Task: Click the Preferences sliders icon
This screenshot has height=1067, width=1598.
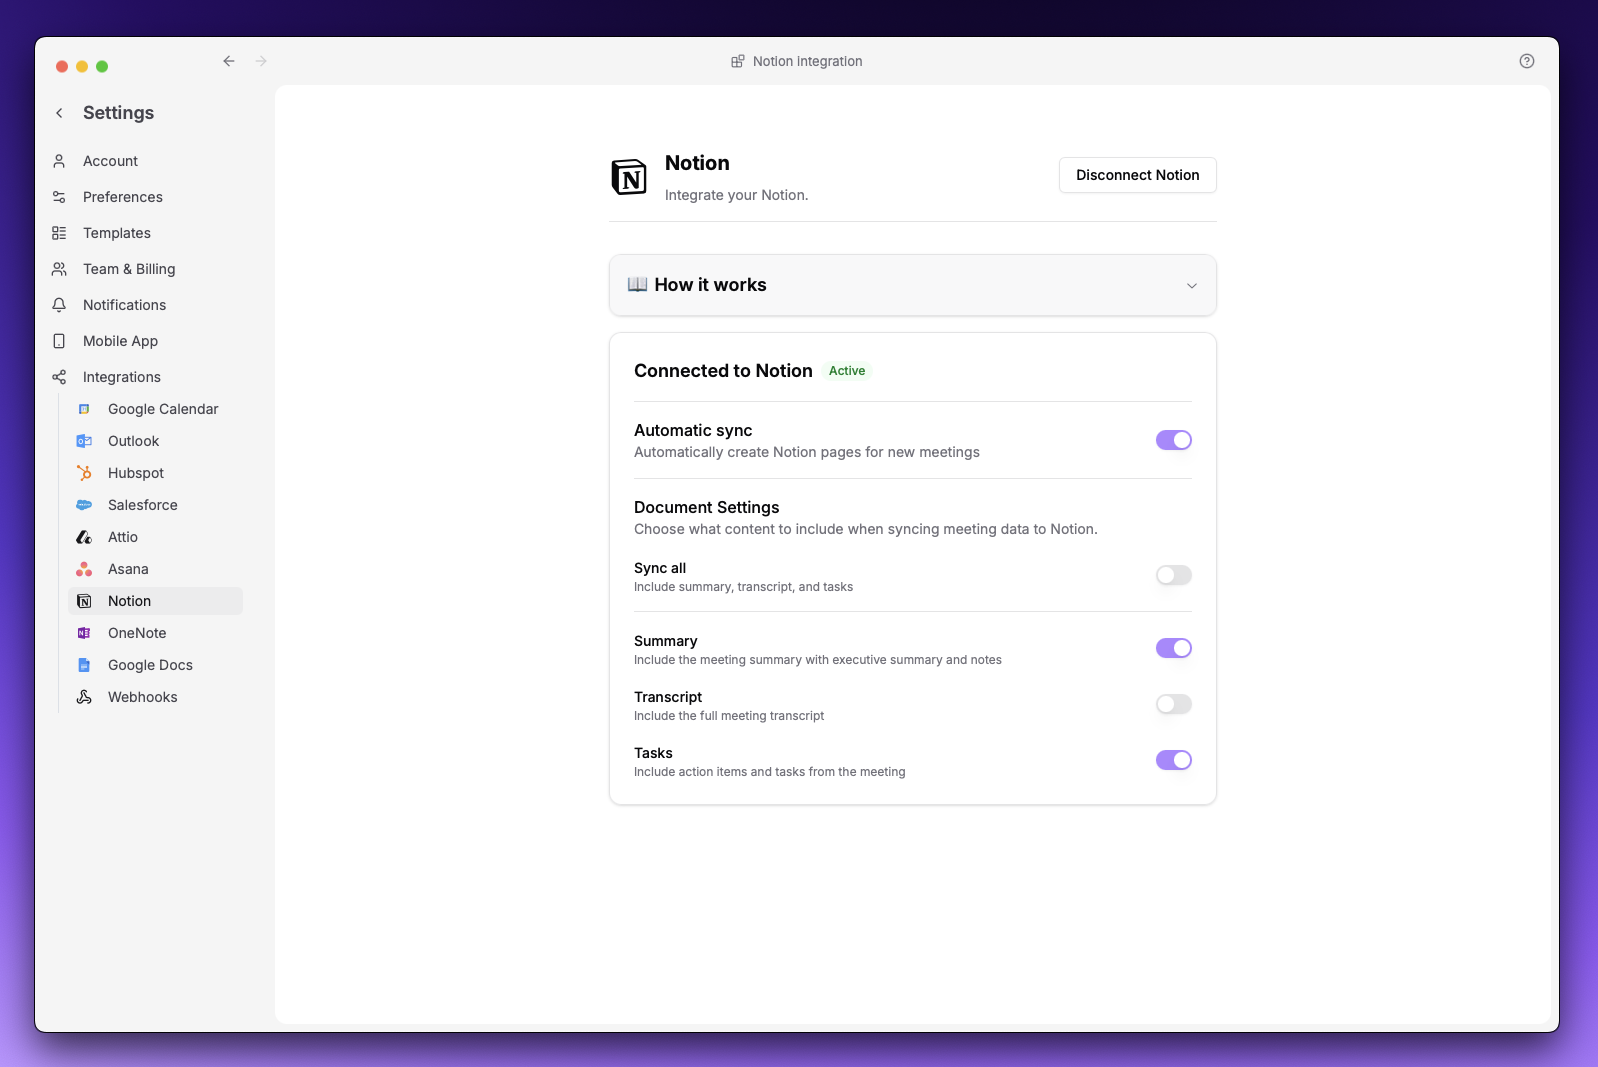Action: (x=59, y=197)
